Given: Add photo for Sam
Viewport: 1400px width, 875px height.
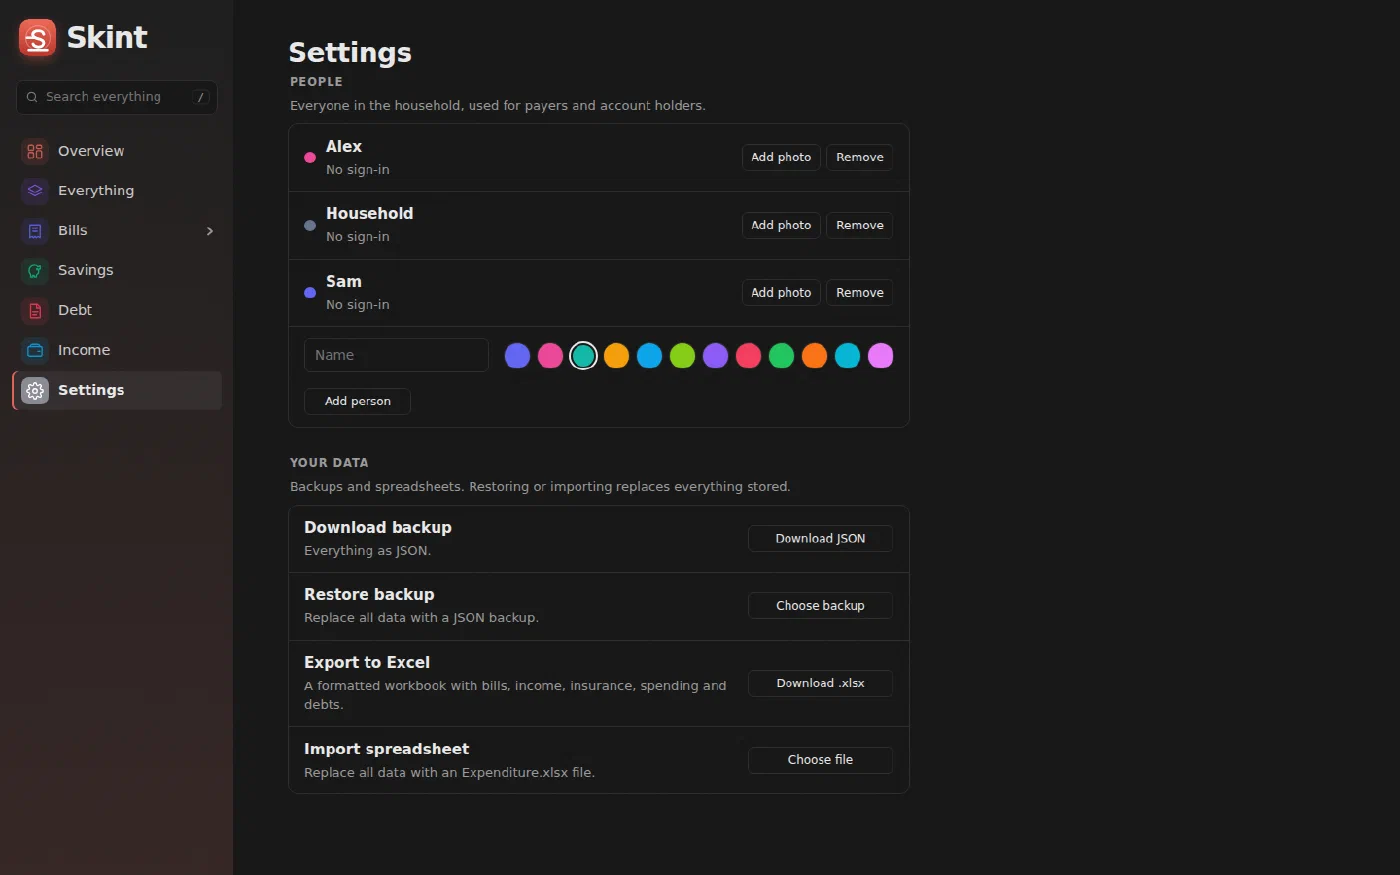Looking at the screenshot, I should (x=781, y=293).
